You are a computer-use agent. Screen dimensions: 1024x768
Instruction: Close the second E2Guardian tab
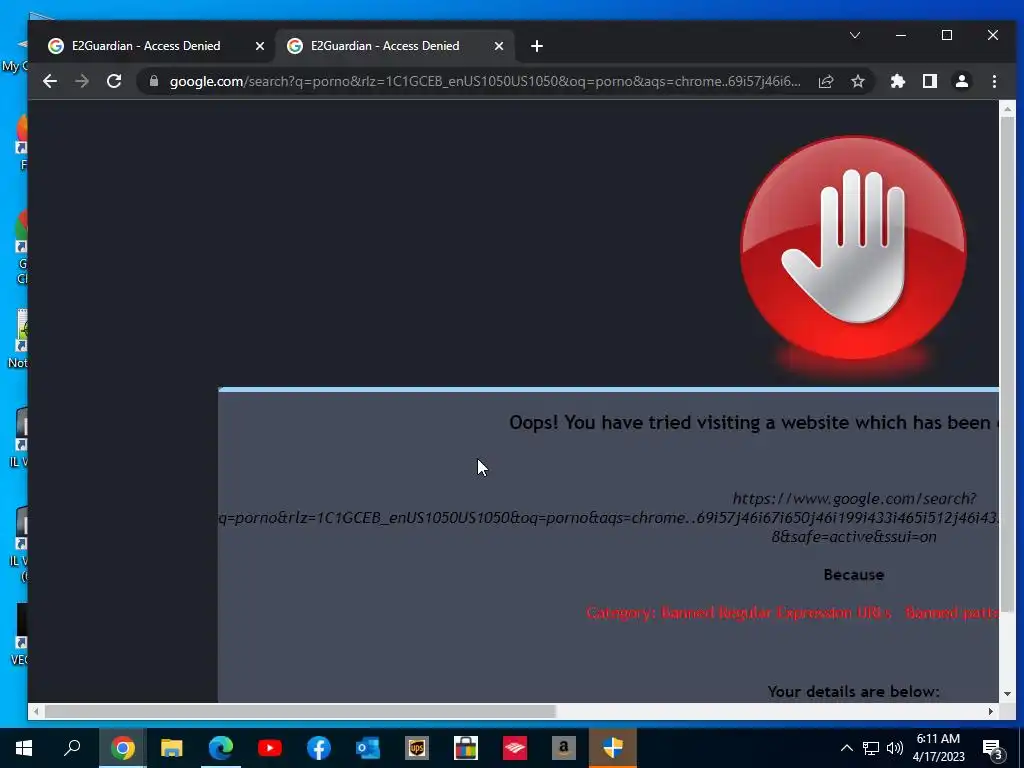(x=499, y=46)
